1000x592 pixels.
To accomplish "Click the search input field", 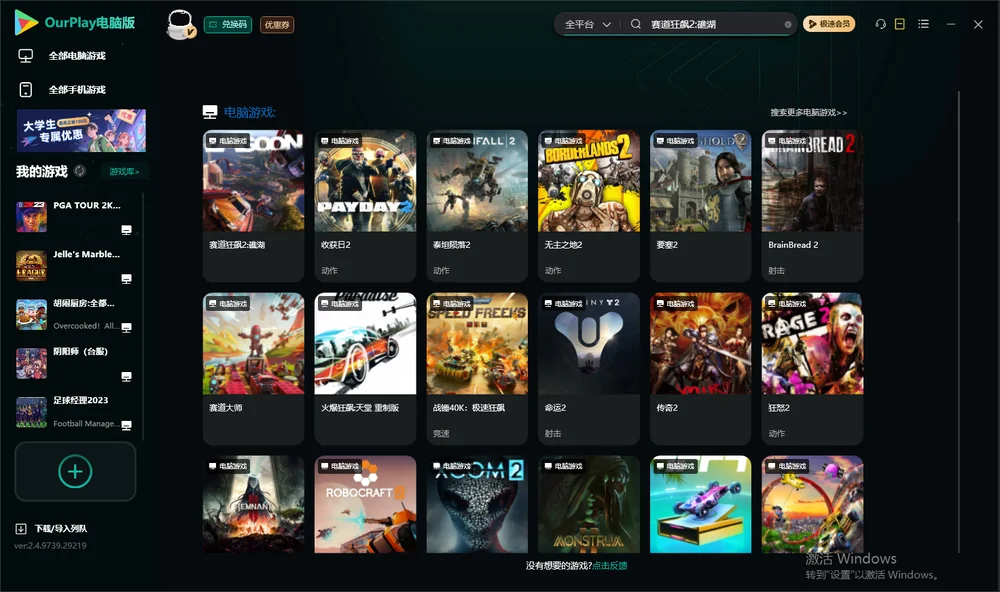I will (716, 24).
